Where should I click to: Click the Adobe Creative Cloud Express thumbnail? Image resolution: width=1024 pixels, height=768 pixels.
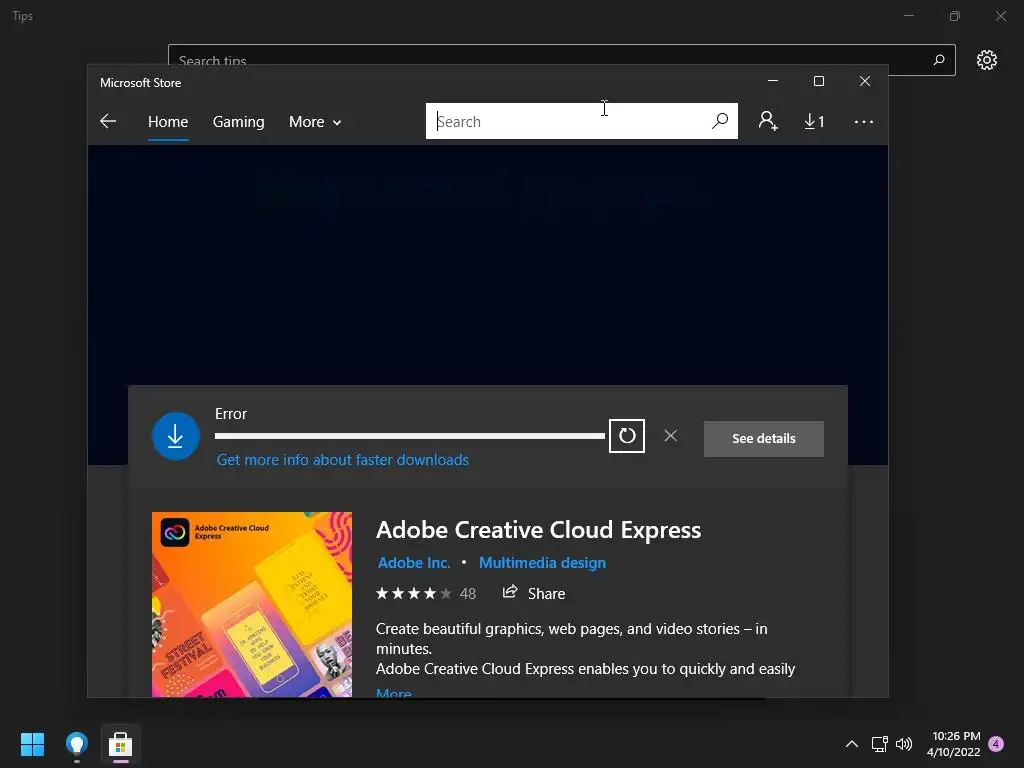click(x=252, y=604)
